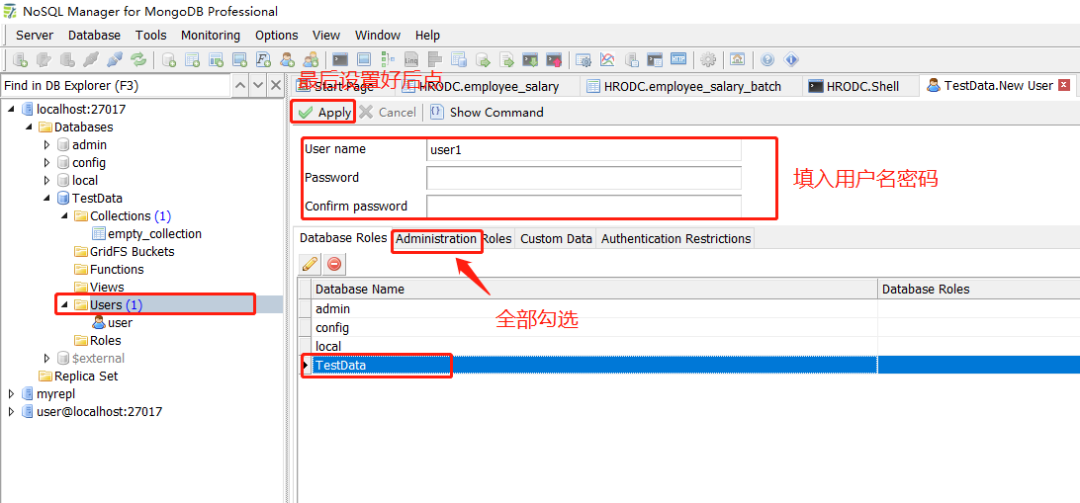Expand the config database tree node
Image resolution: width=1080 pixels, height=503 pixels.
[47, 163]
